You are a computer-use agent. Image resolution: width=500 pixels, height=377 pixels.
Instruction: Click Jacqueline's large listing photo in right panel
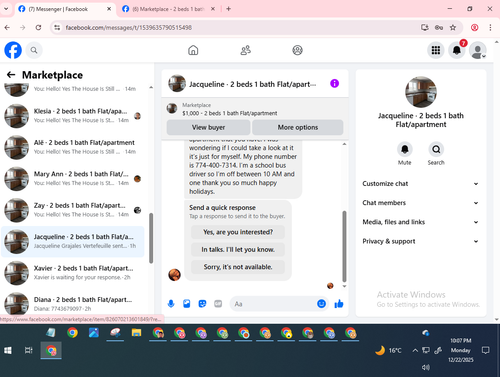421,92
